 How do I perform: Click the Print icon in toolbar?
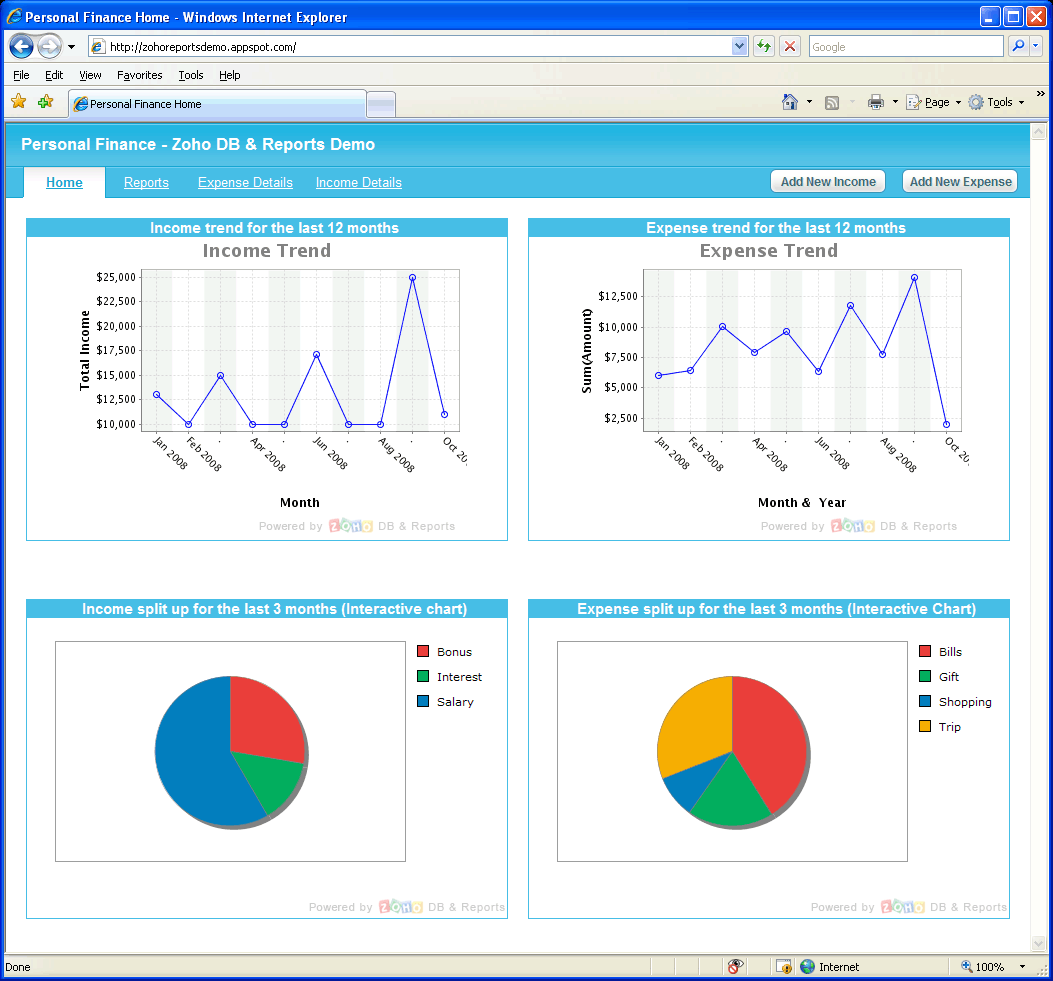(x=876, y=102)
